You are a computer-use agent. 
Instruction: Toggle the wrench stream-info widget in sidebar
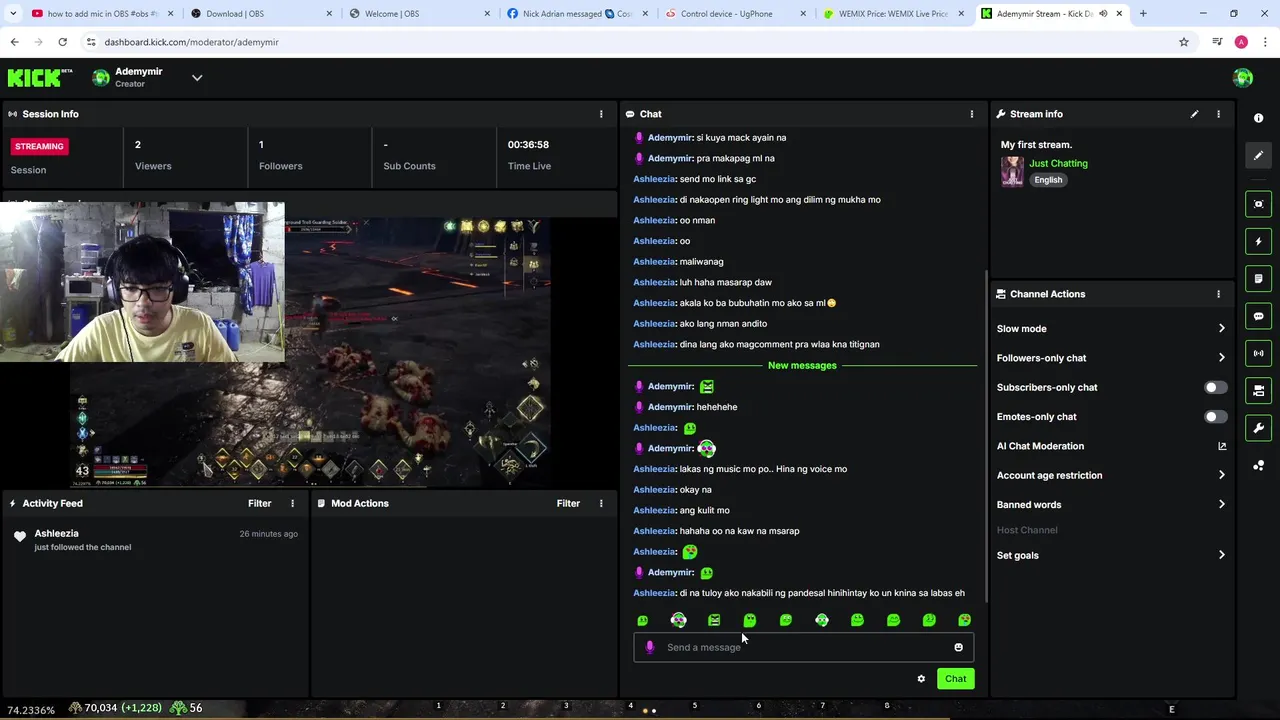1258,428
